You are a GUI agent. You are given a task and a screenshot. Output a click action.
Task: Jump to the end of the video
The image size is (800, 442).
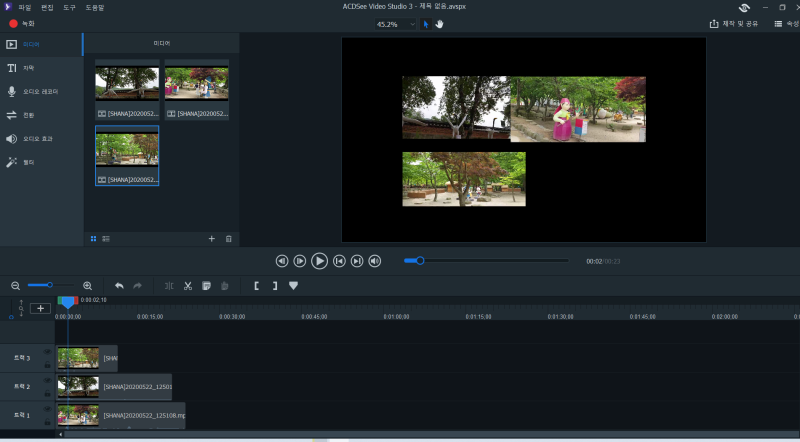[357, 261]
